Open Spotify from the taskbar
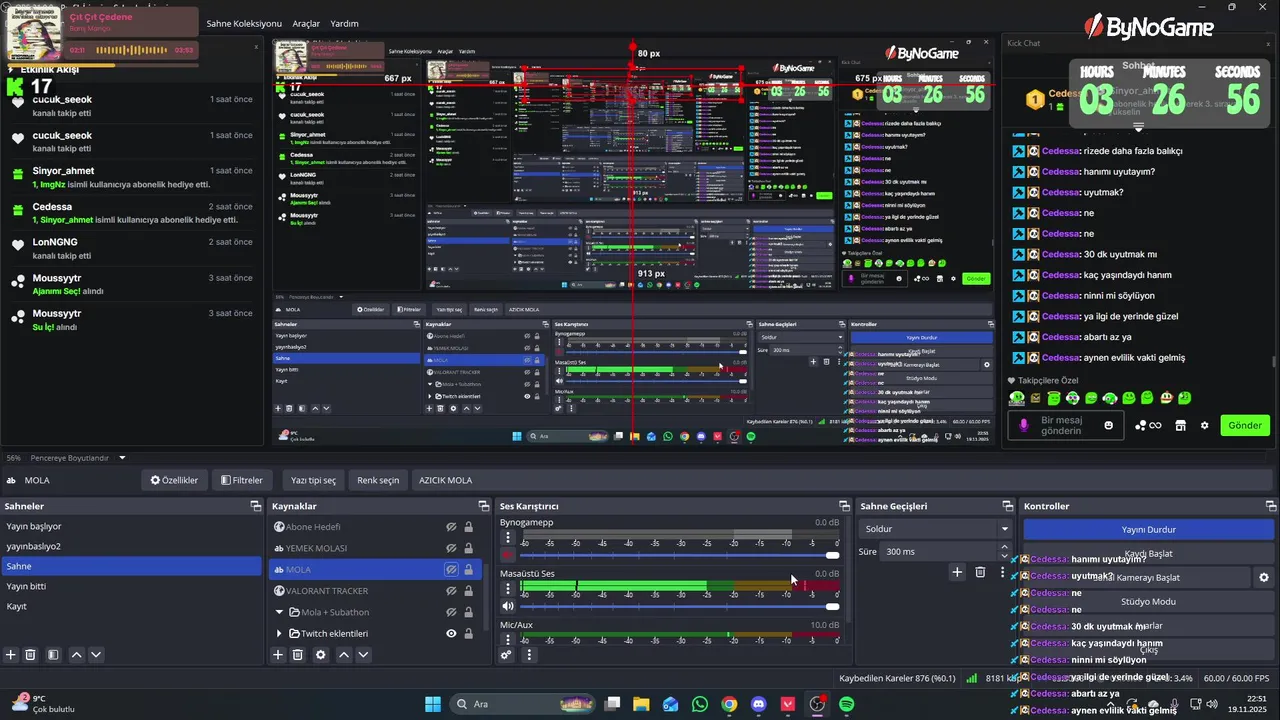1280x720 pixels. (847, 704)
